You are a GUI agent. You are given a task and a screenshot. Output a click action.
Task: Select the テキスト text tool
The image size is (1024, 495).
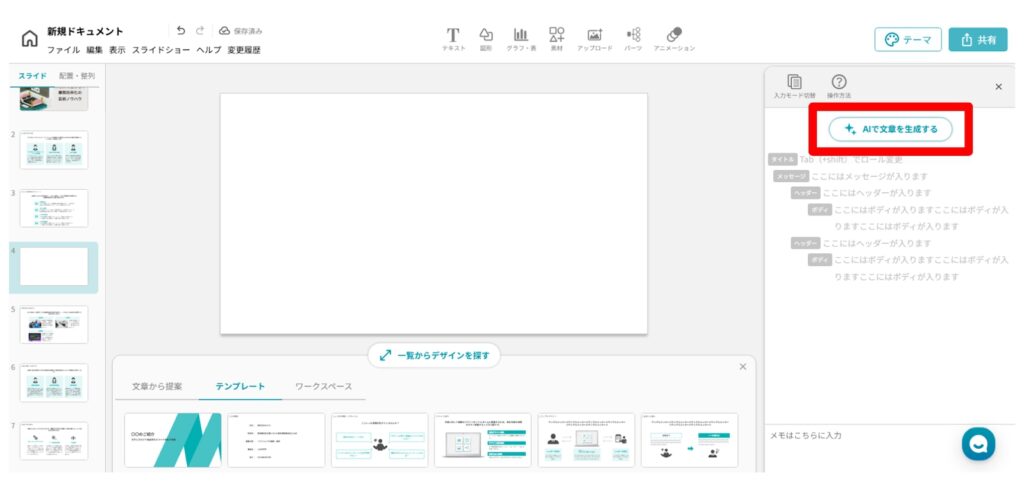click(454, 38)
